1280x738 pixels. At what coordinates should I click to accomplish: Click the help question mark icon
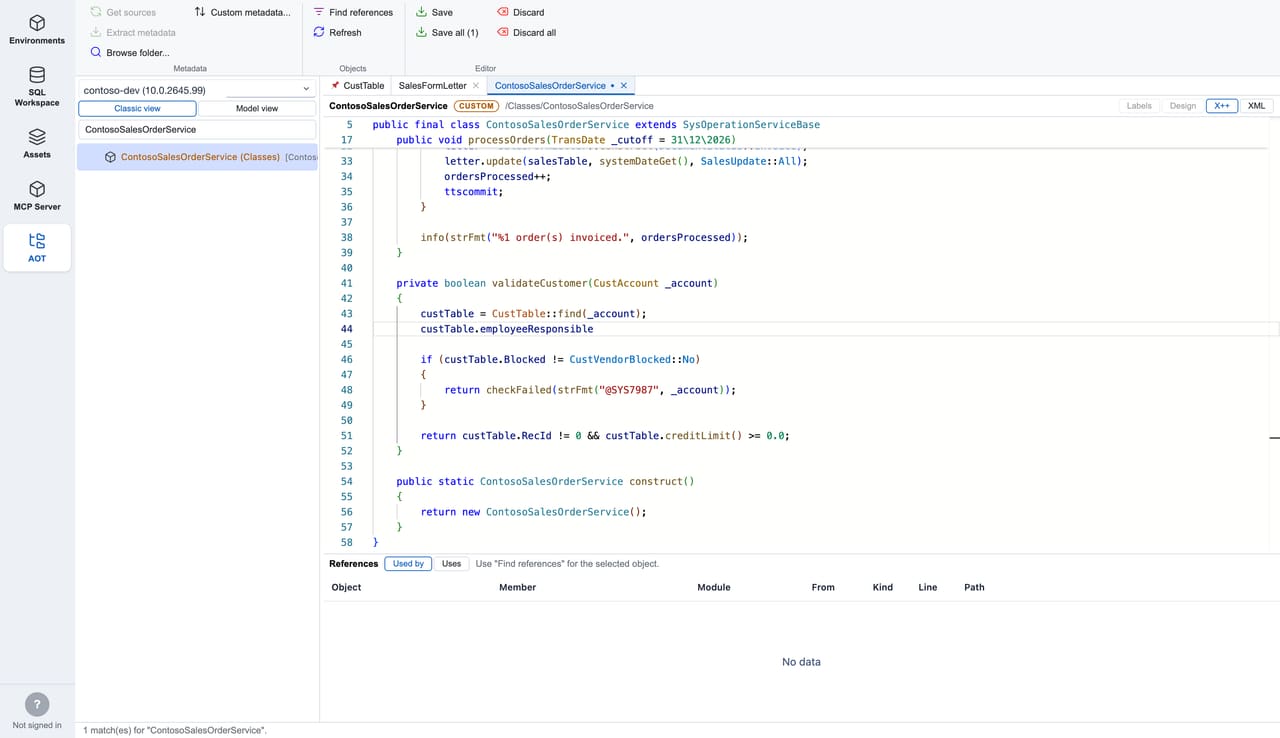[37, 704]
